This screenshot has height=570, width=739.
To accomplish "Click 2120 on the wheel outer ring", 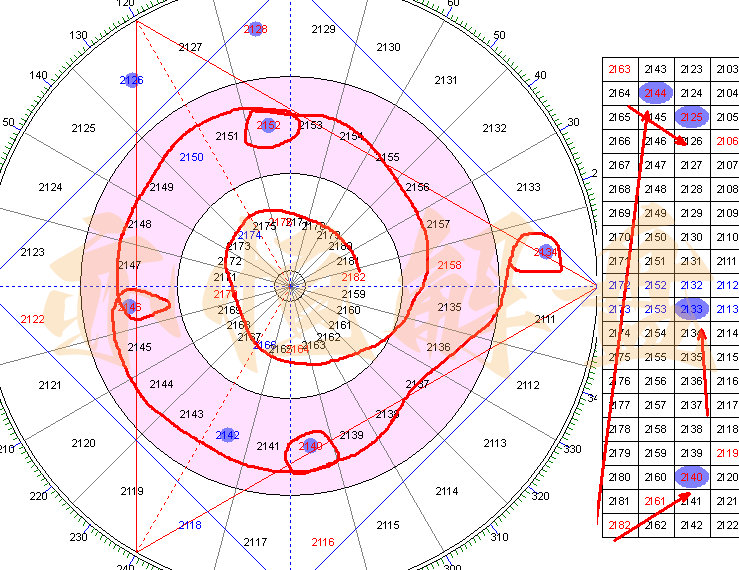I will (83, 443).
